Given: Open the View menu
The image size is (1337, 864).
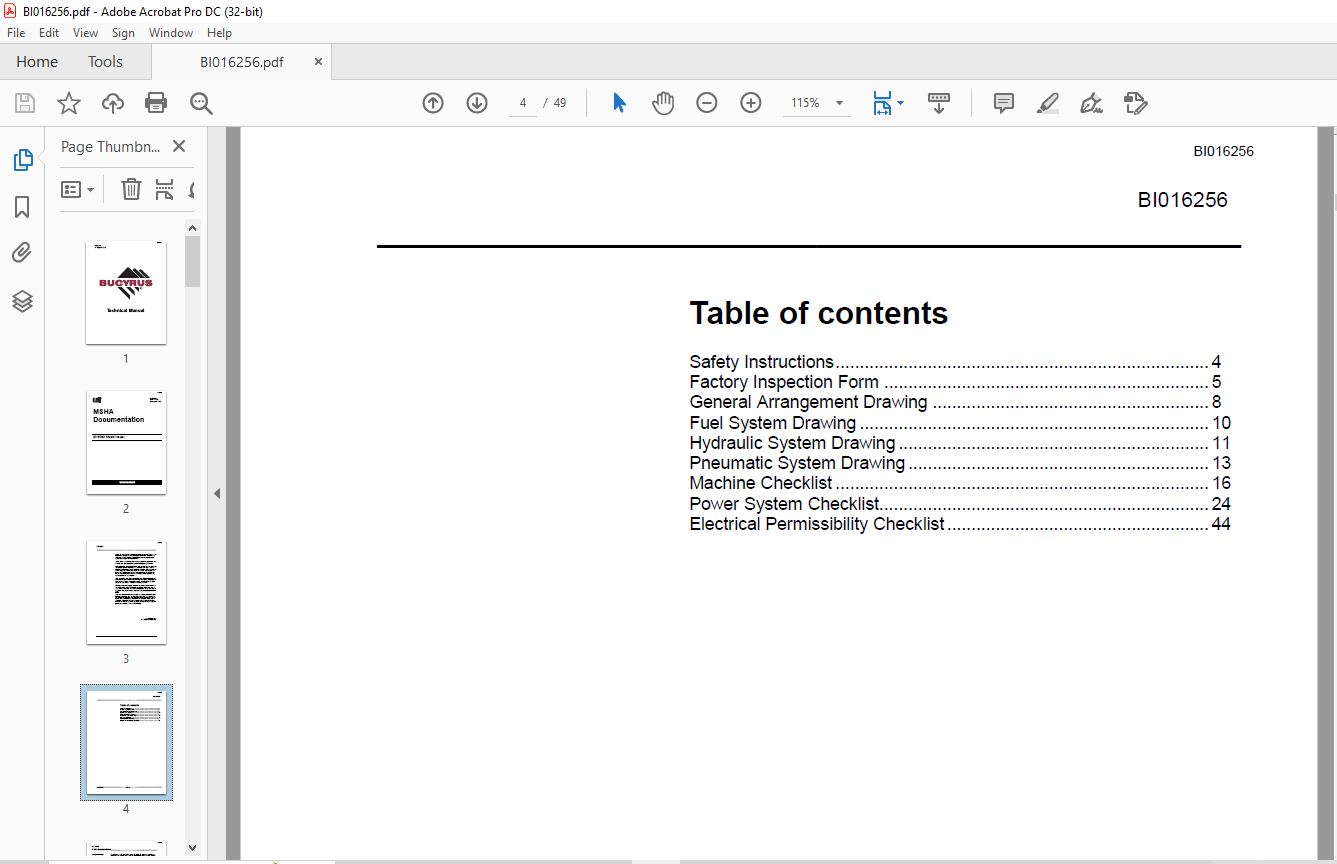Looking at the screenshot, I should pyautogui.click(x=85, y=33).
